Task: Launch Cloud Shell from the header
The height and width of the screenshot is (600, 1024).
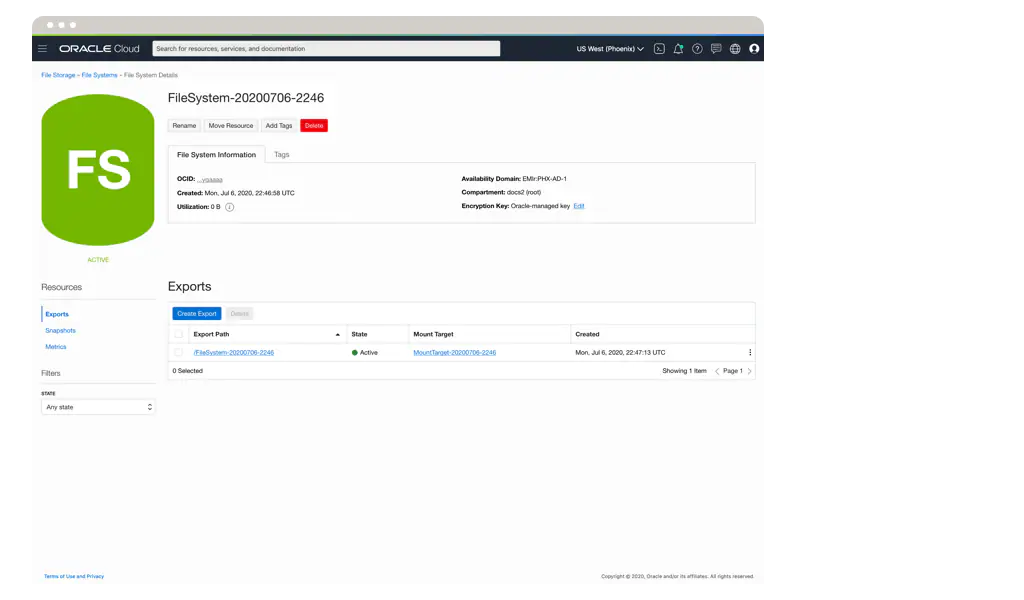Action: pyautogui.click(x=659, y=48)
